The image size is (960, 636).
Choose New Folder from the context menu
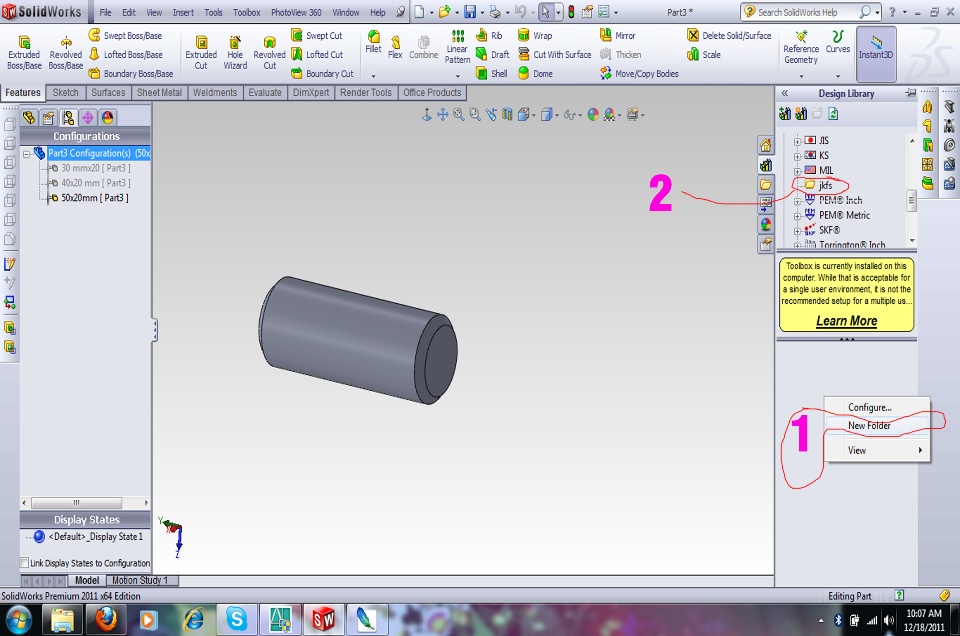pyautogui.click(x=869, y=425)
